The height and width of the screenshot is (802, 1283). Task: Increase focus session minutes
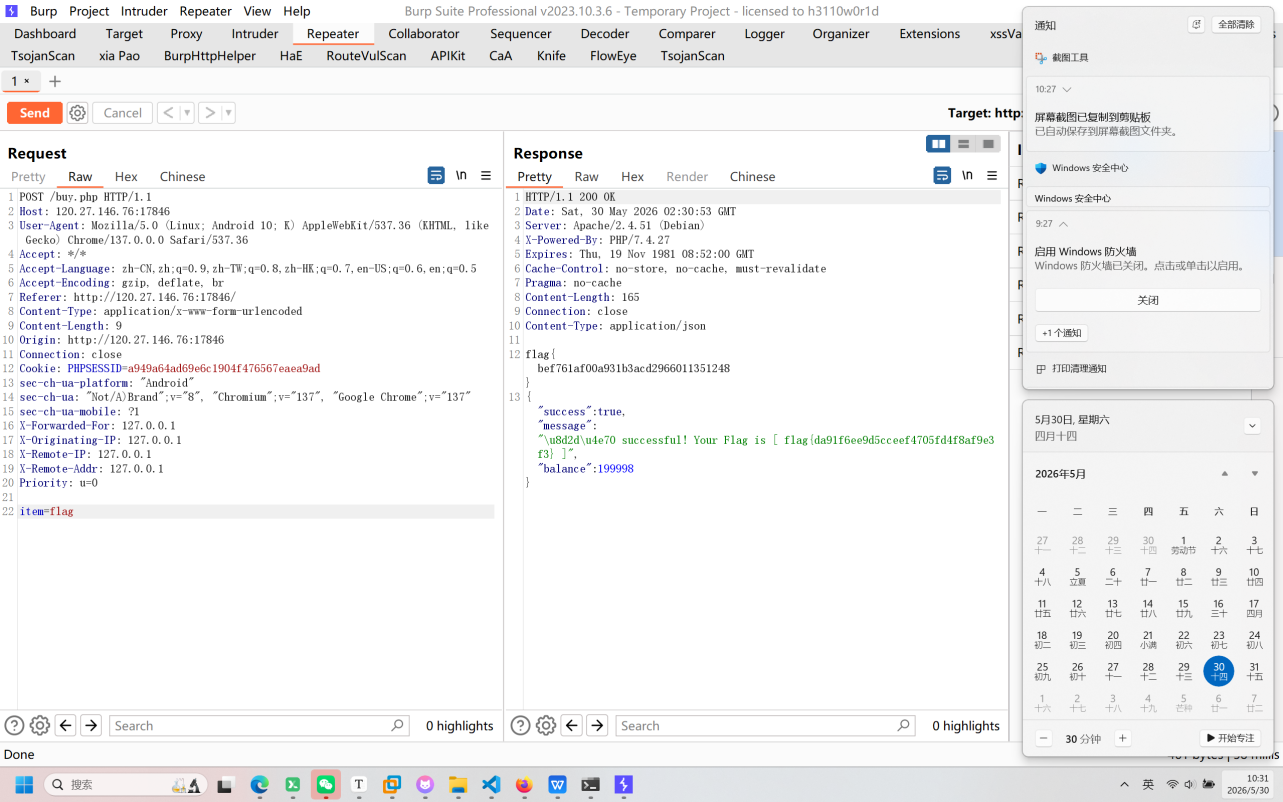tap(1123, 739)
